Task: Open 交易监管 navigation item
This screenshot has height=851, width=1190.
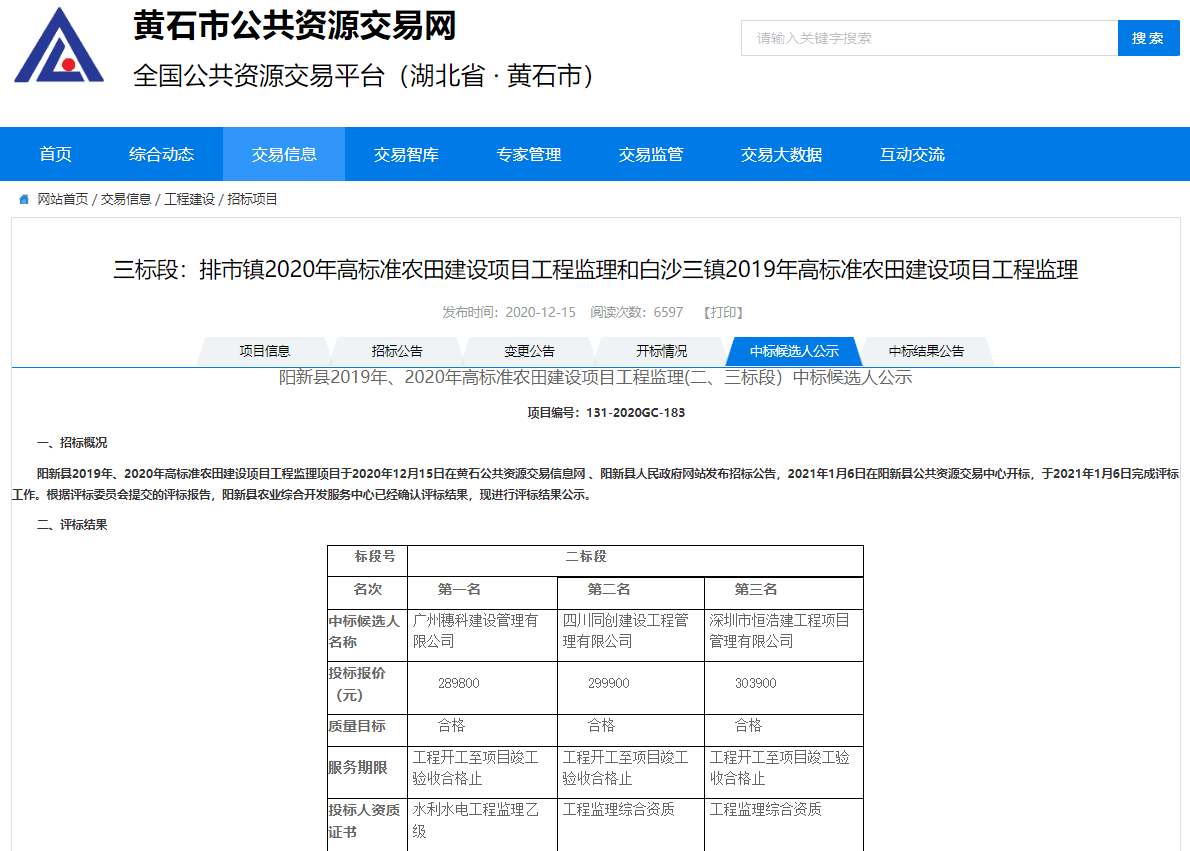Action: click(x=651, y=154)
